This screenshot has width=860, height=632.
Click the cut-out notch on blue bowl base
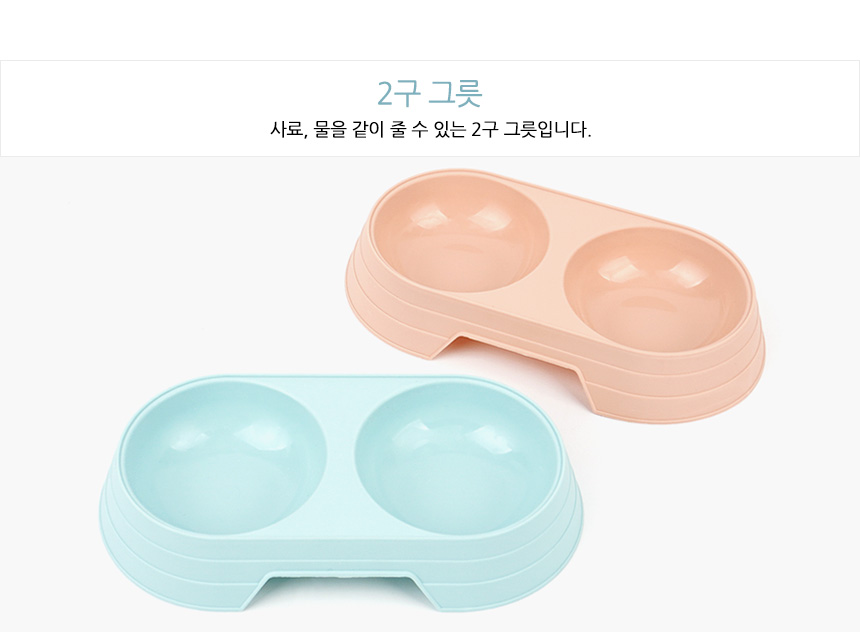tap(338, 589)
